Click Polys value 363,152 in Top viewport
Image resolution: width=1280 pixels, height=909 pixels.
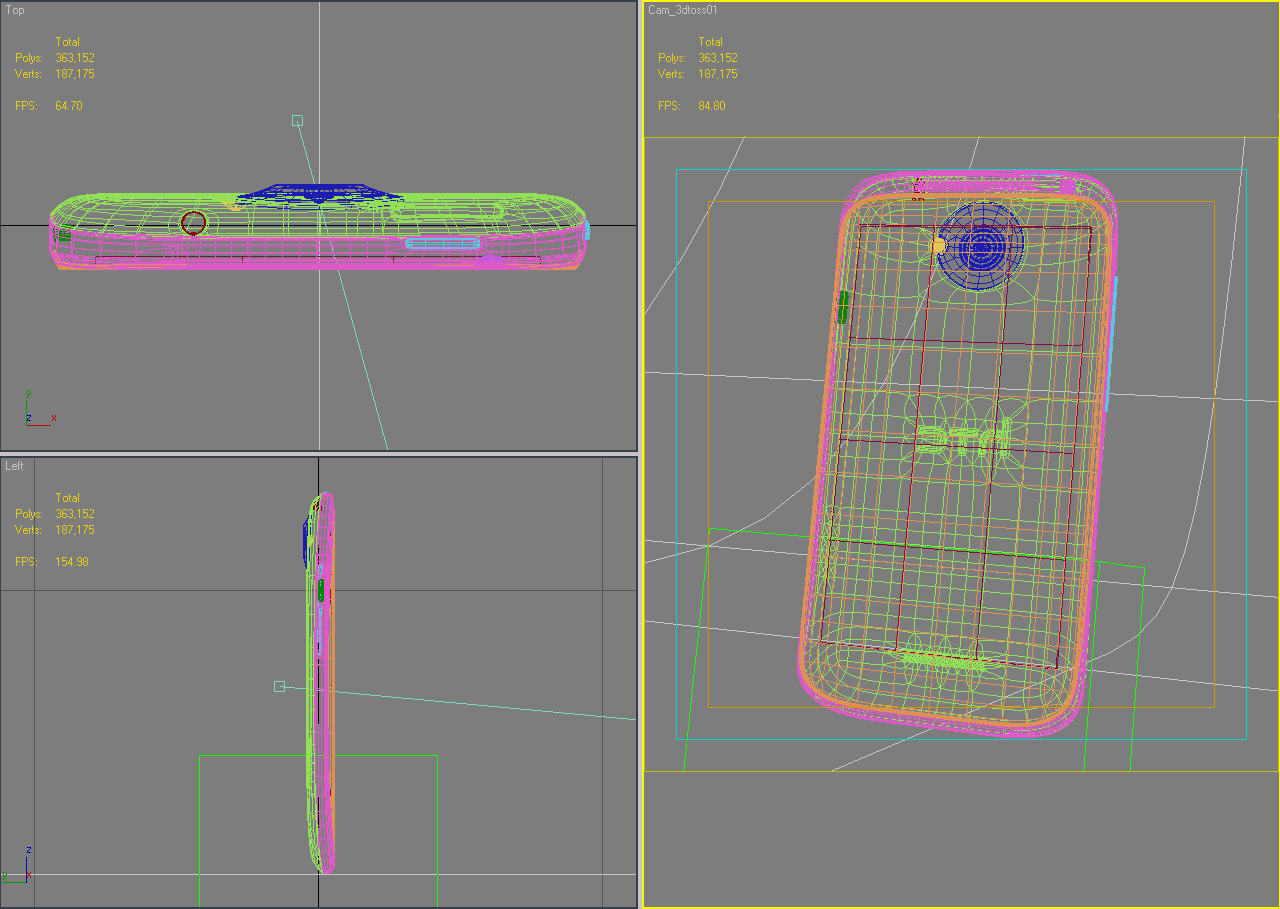(x=75, y=58)
